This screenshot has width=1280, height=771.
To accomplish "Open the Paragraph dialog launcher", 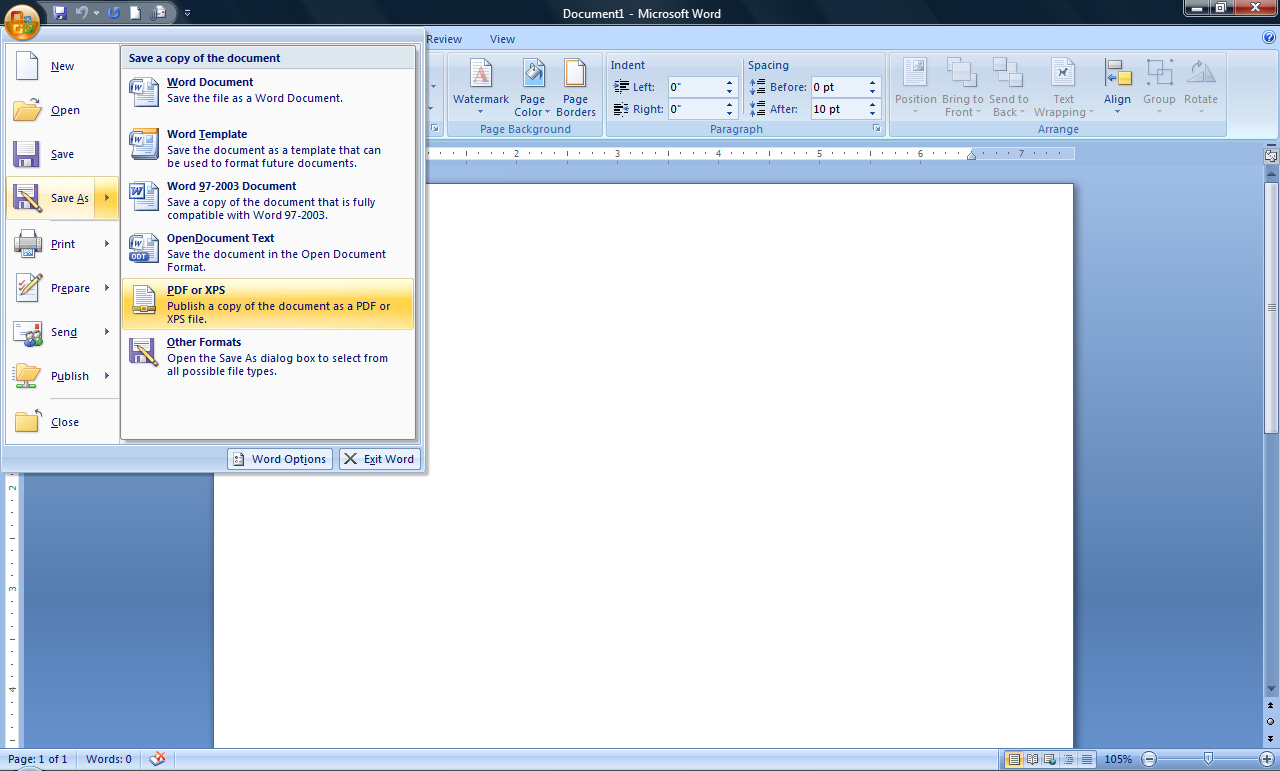I will click(x=877, y=129).
